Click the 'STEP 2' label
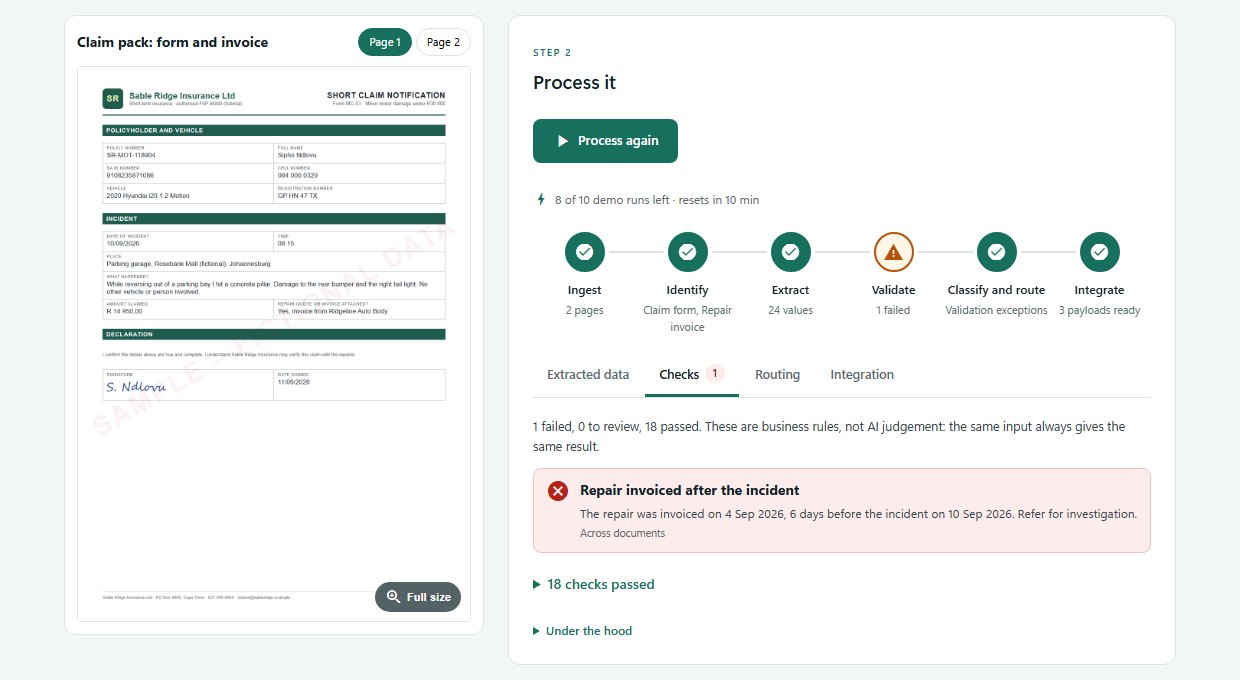 tap(552, 52)
